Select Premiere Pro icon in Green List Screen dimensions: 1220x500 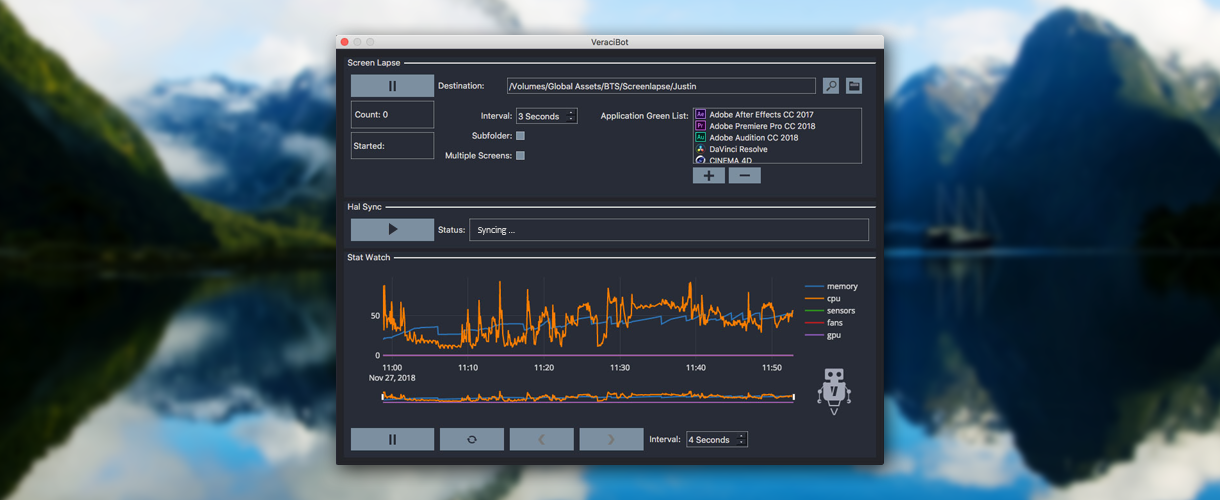(701, 126)
